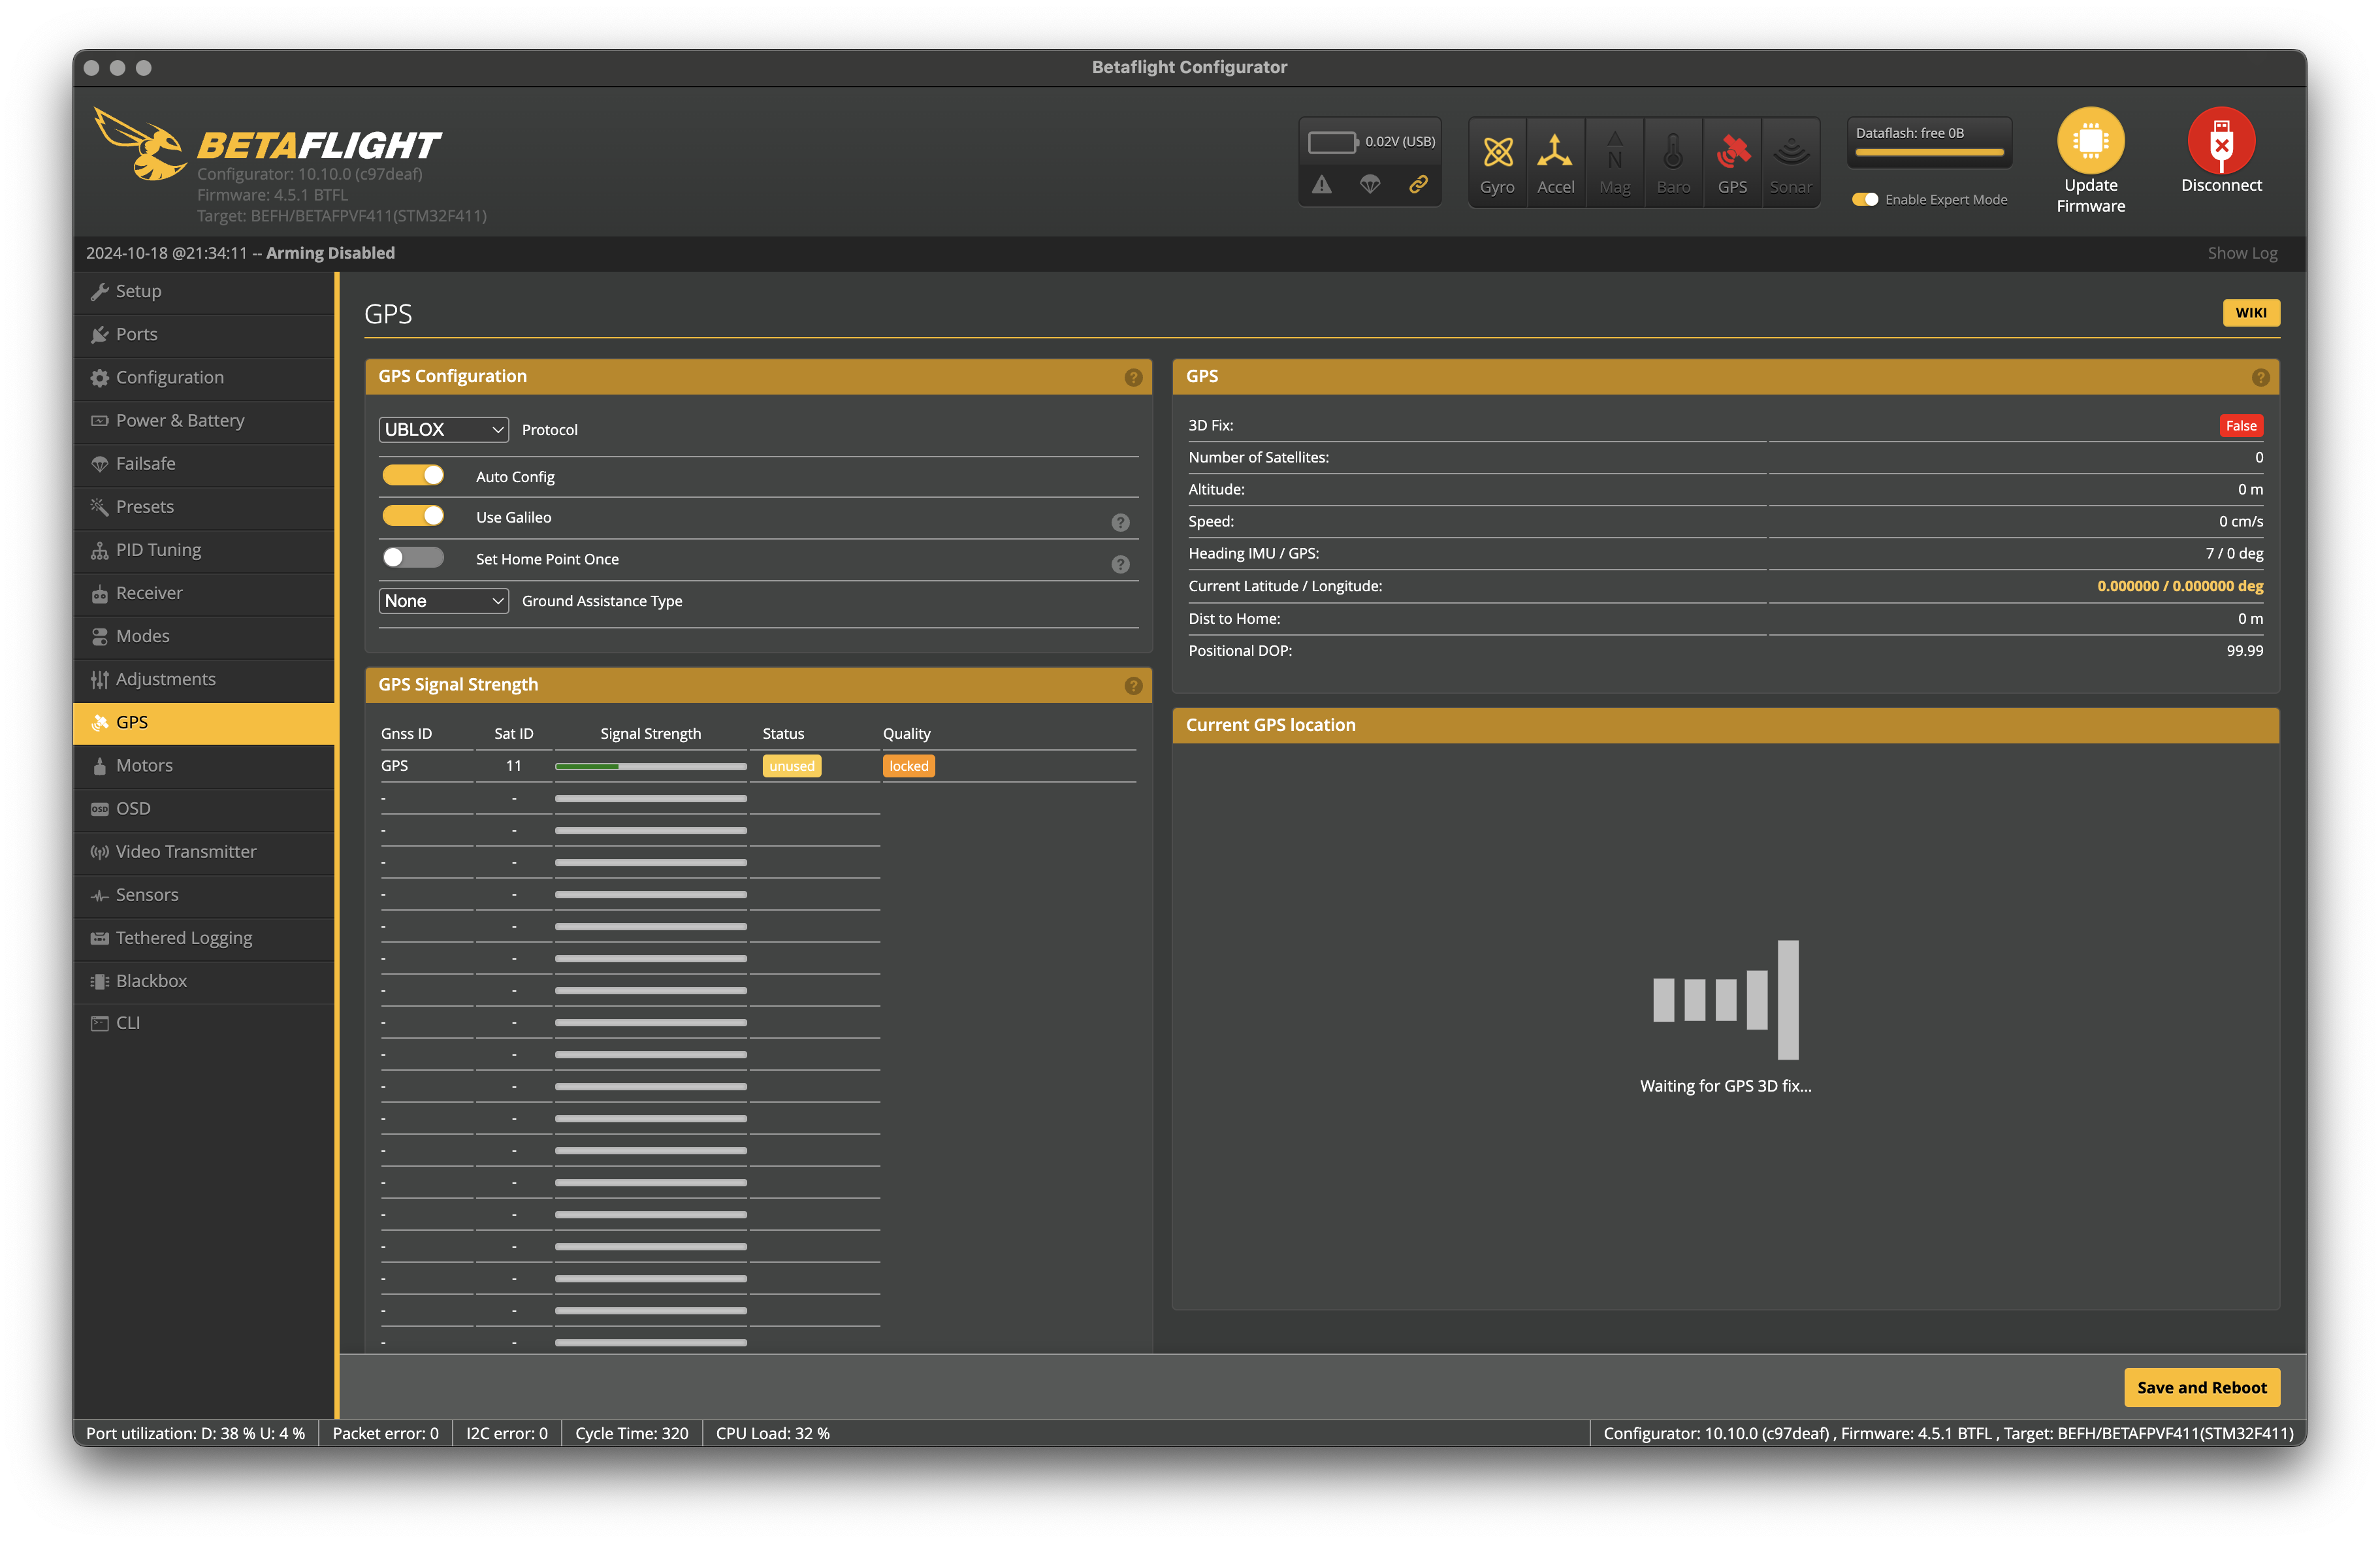Screen dimensions: 2380x1543
Task: Open the Sensors tab
Action: coord(204,894)
